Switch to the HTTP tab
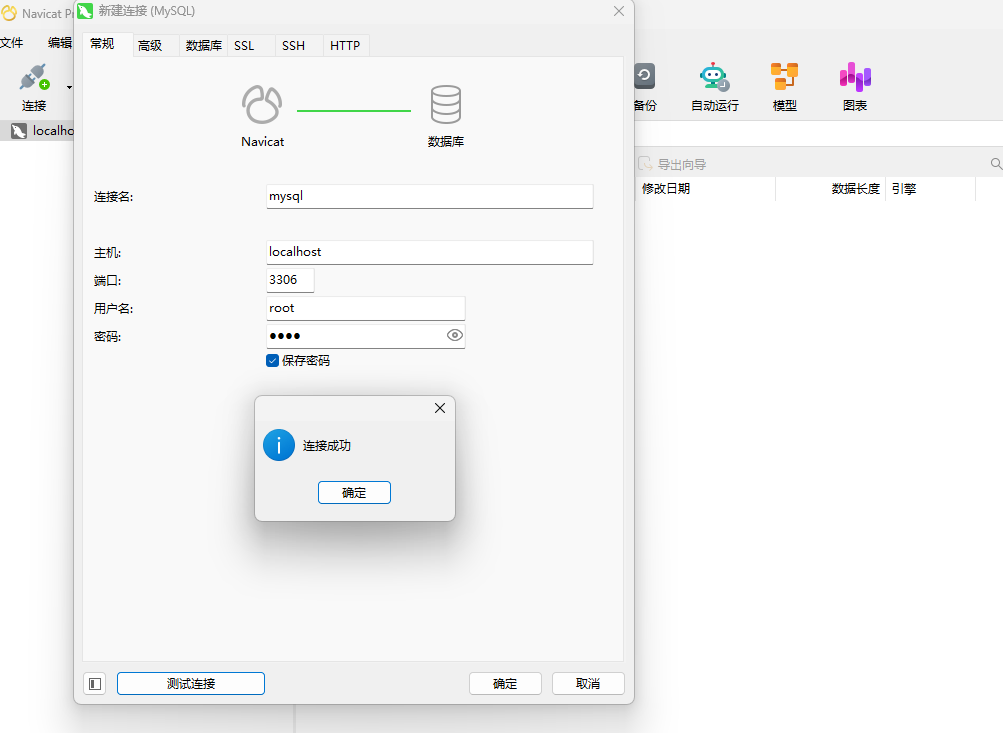Image resolution: width=1003 pixels, height=733 pixels. point(345,45)
